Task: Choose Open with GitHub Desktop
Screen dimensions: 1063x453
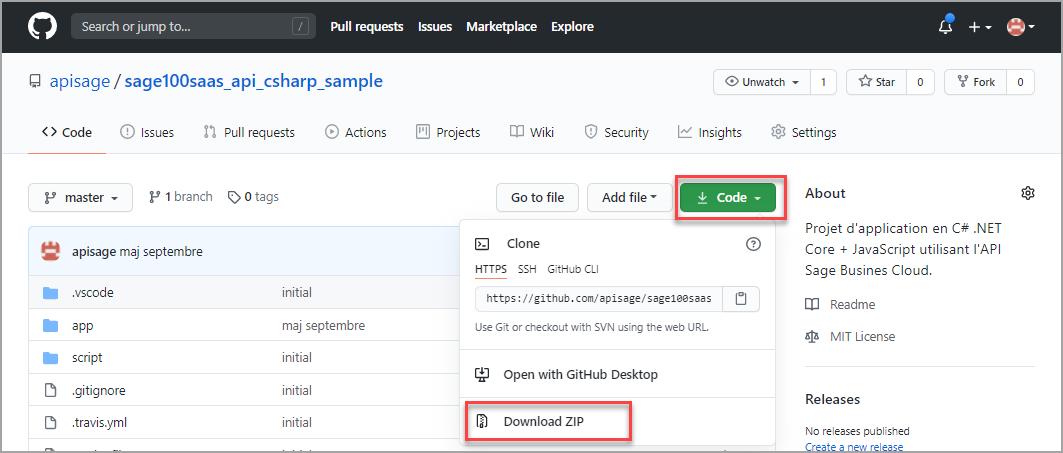Action: tap(567, 374)
